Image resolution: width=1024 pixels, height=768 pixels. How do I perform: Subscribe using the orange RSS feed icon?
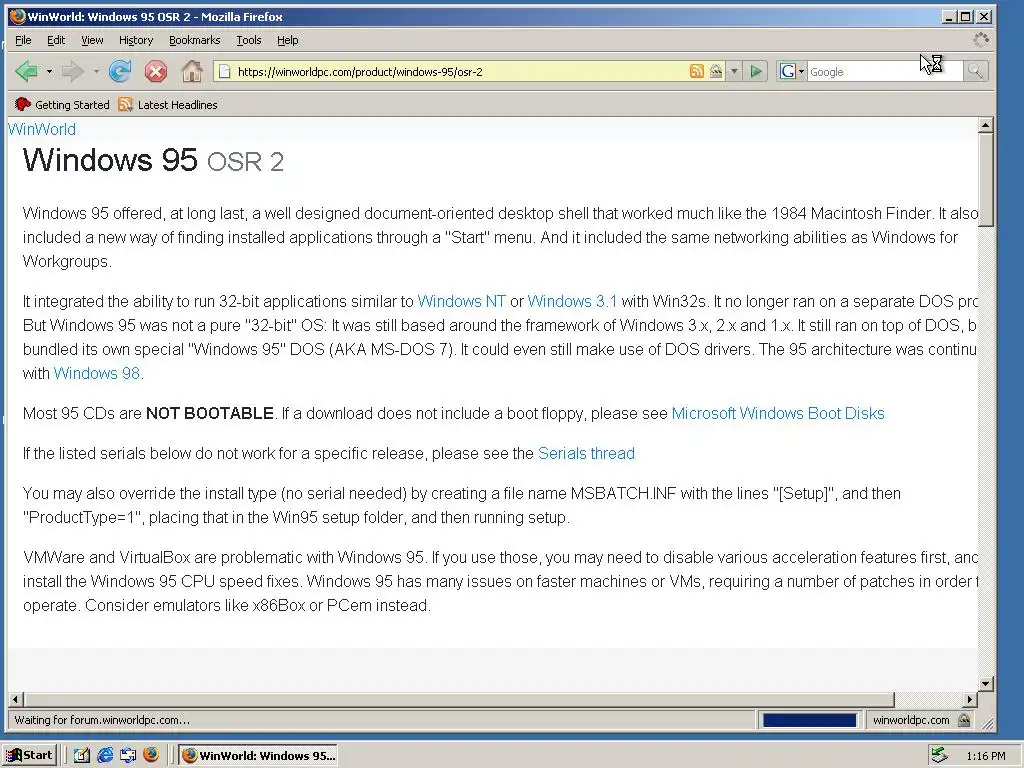point(697,71)
